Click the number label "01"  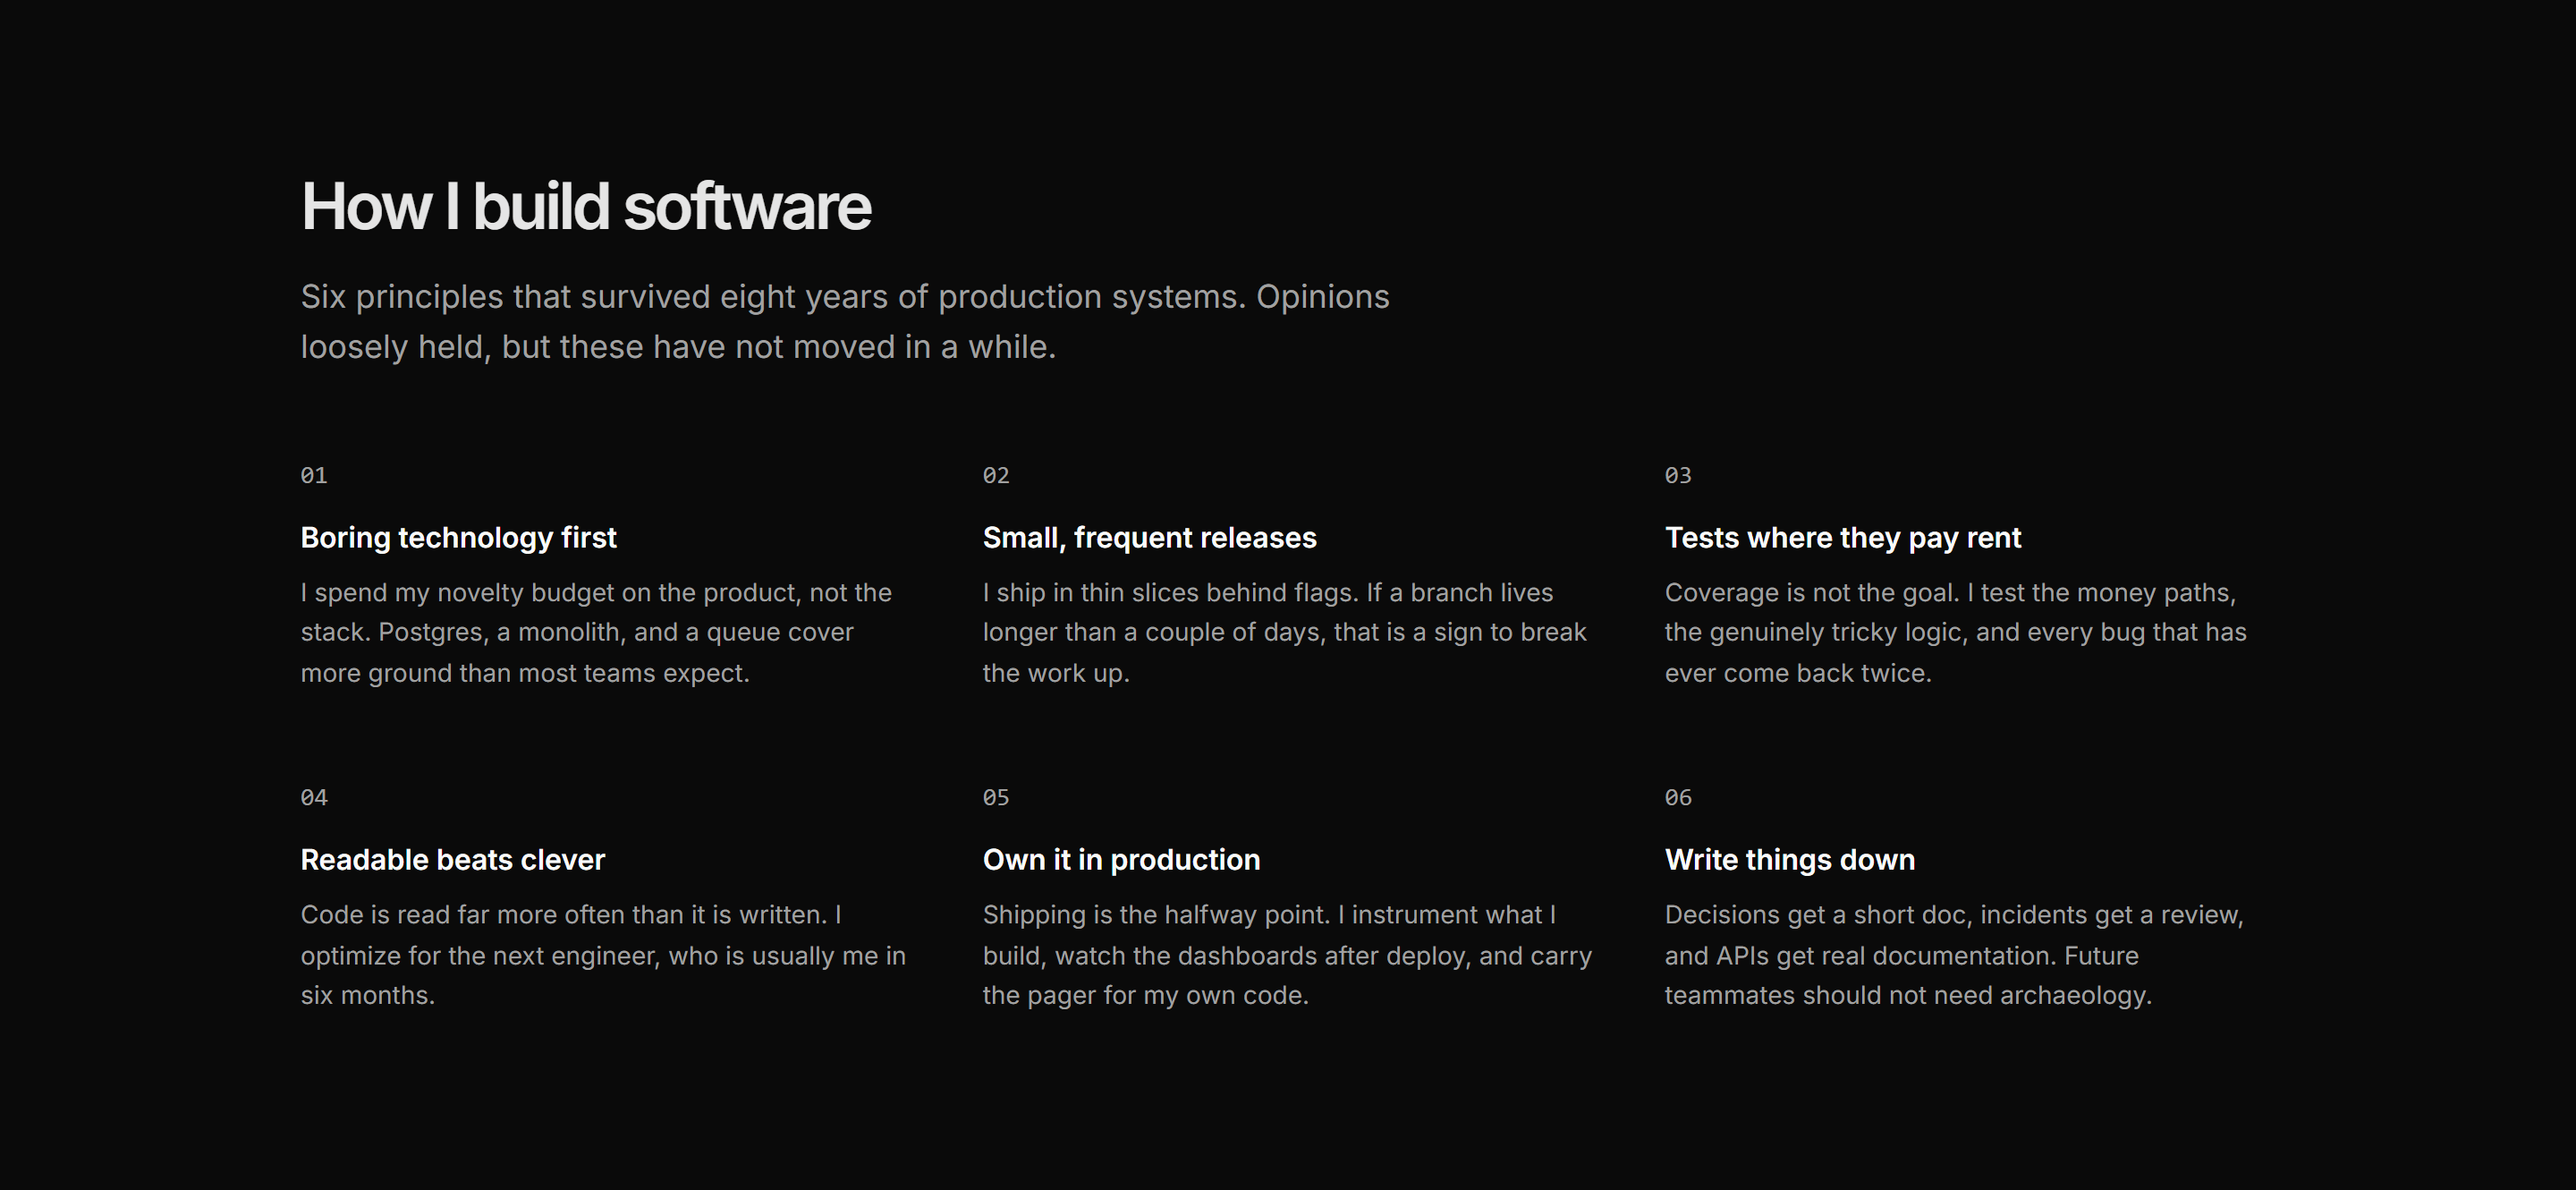(x=314, y=476)
